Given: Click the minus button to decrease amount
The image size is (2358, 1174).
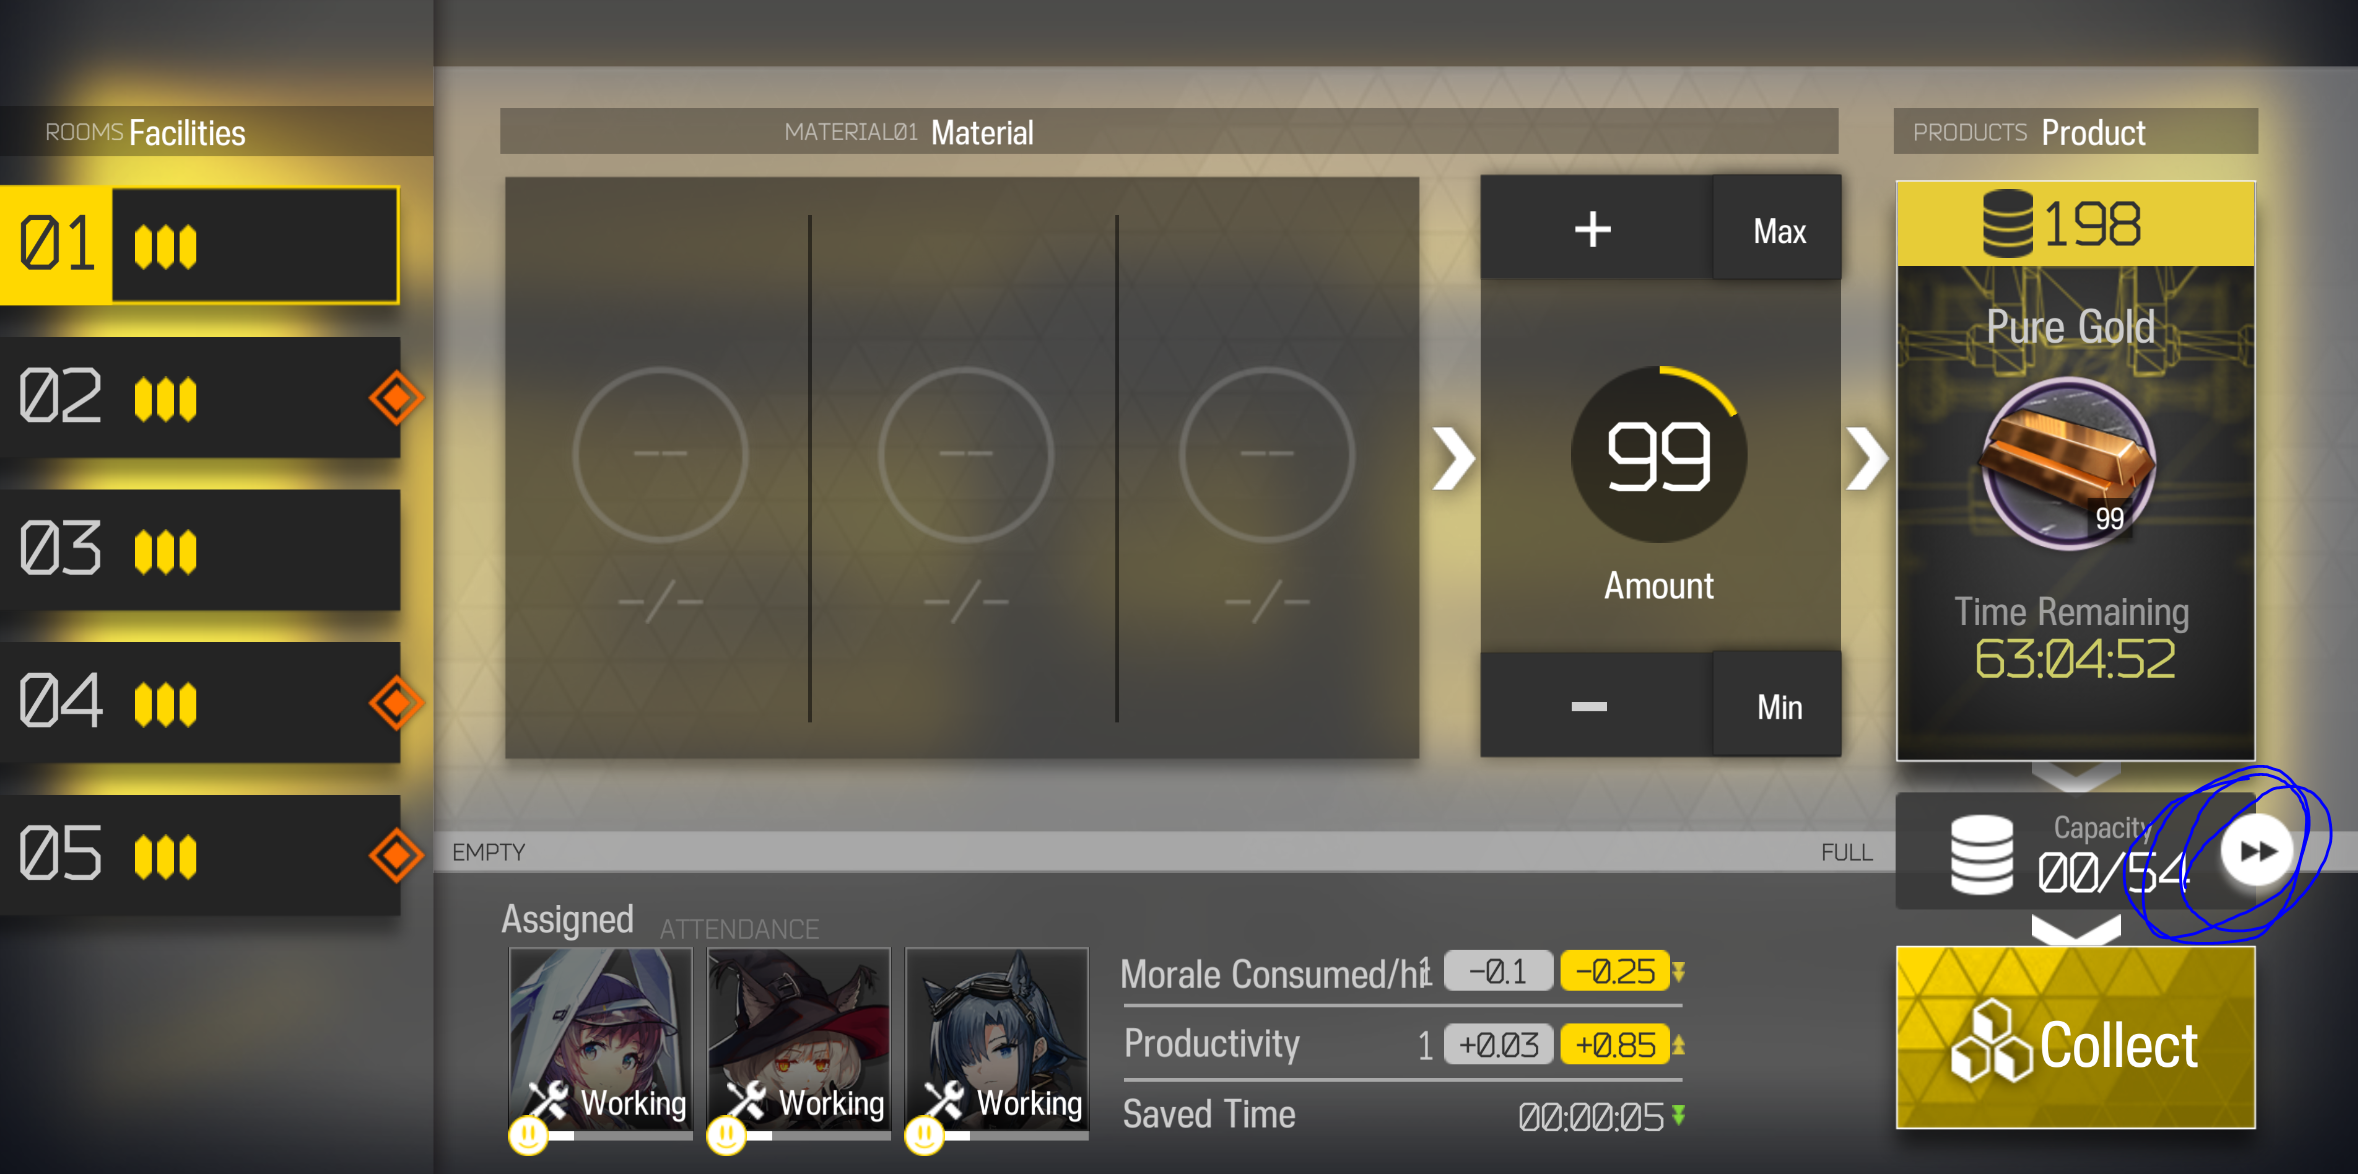Looking at the screenshot, I should coord(1589,706).
